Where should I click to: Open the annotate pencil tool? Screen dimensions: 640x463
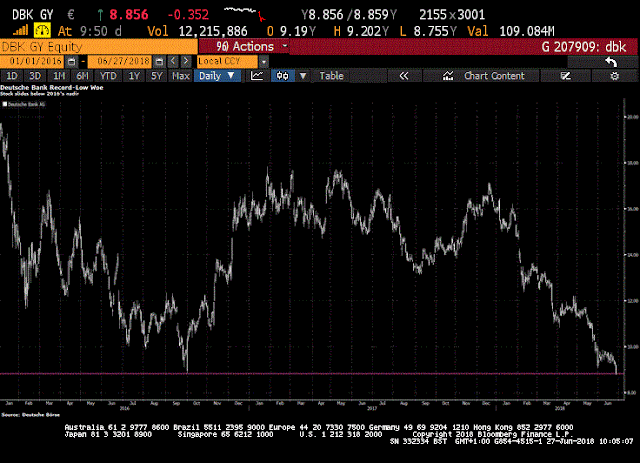click(566, 76)
